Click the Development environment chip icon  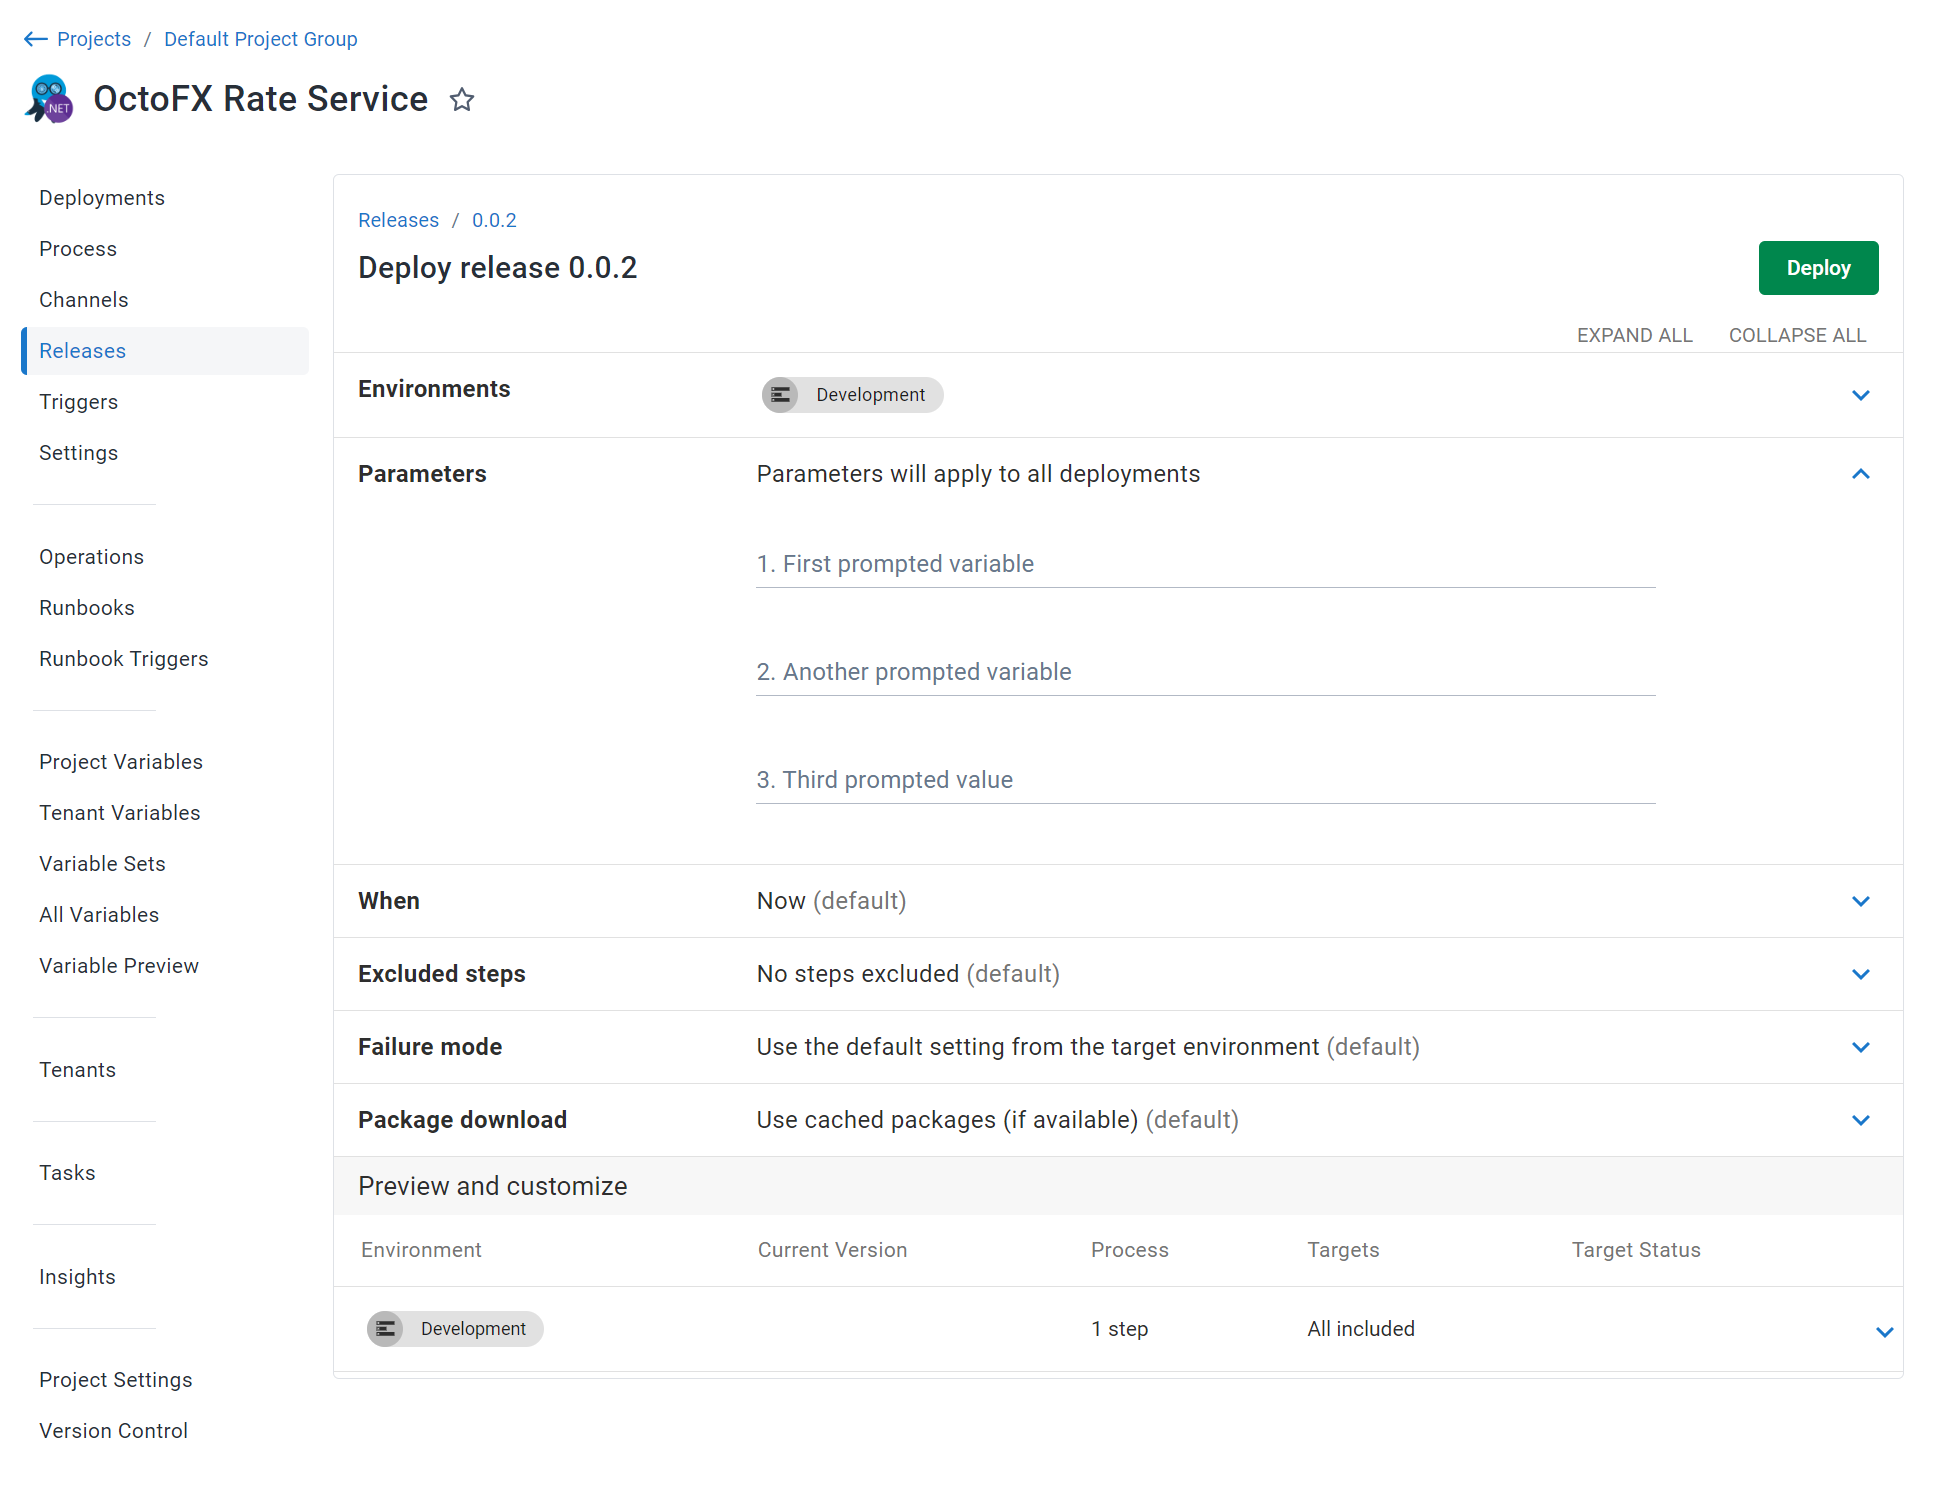point(780,395)
